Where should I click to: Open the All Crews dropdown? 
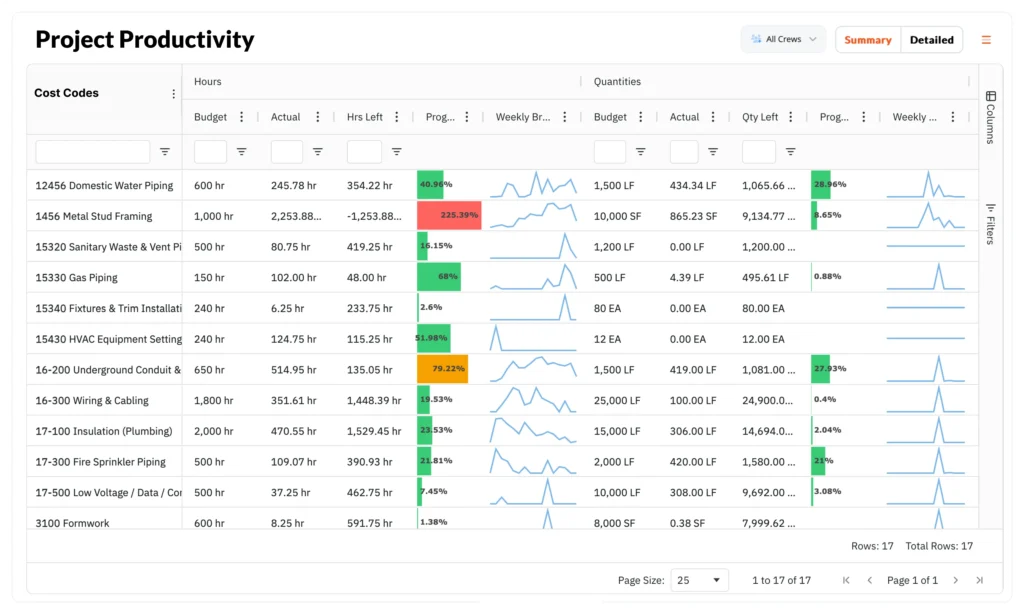tap(783, 40)
